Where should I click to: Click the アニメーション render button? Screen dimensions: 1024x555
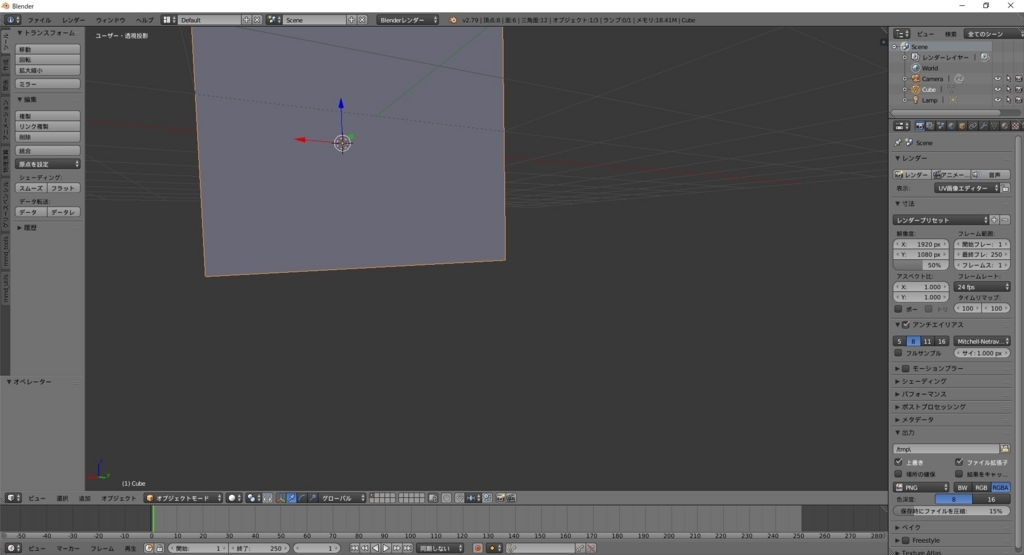(x=950, y=174)
